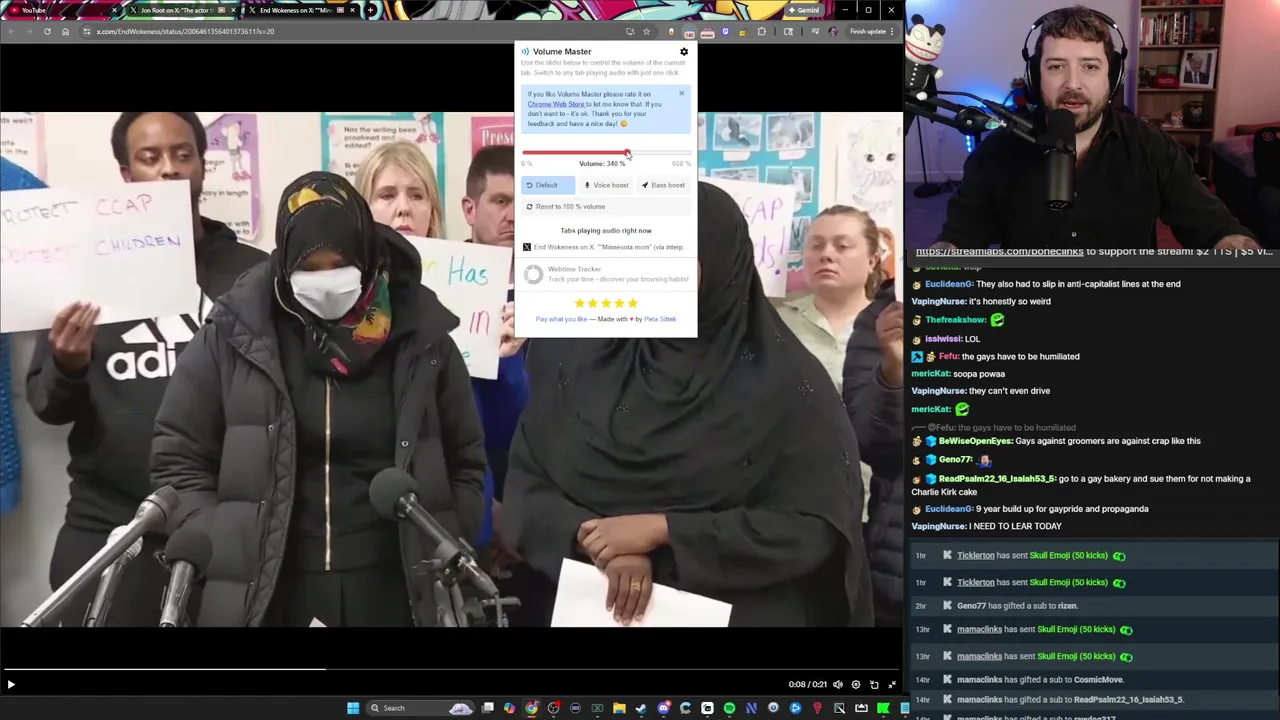Go back in the browser
This screenshot has width=1280, height=720.
[x=10, y=31]
